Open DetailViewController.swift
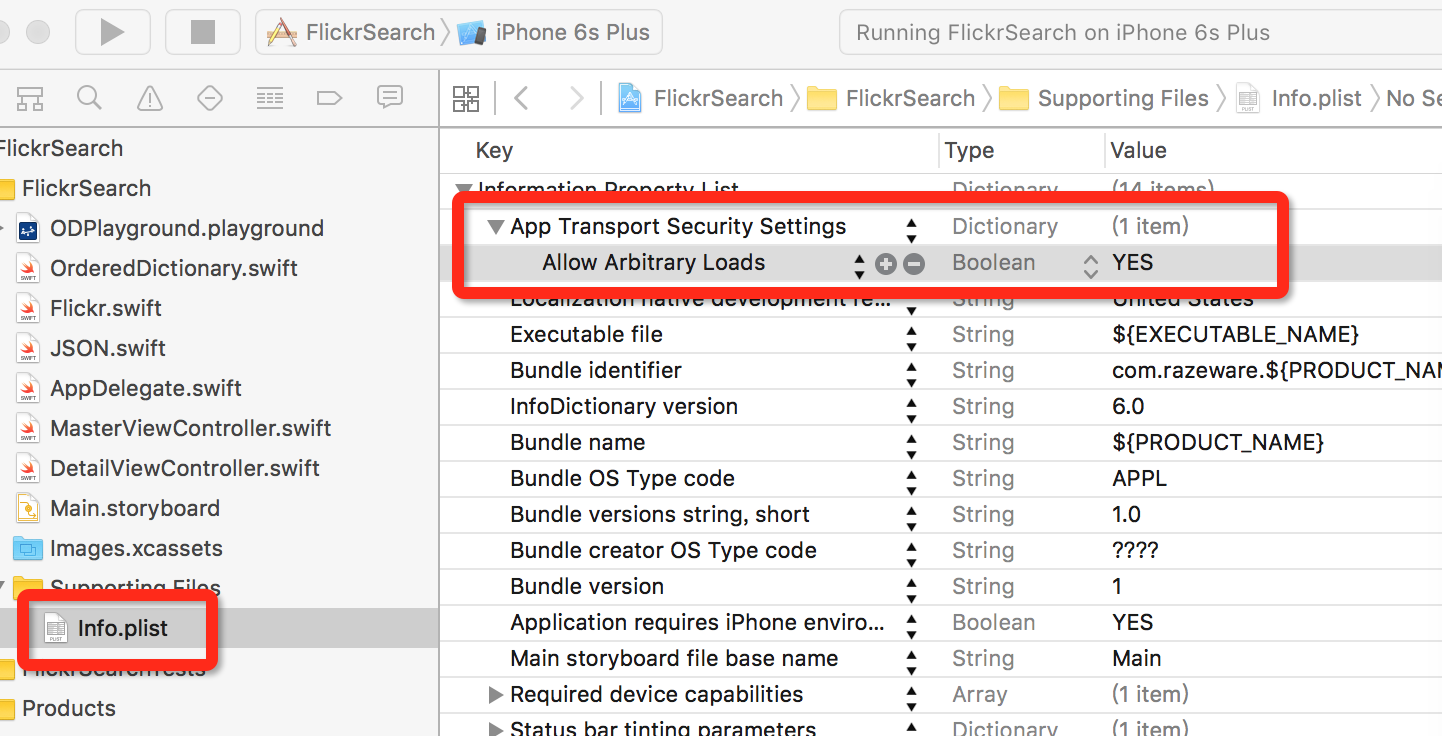1442x736 pixels. point(185,468)
